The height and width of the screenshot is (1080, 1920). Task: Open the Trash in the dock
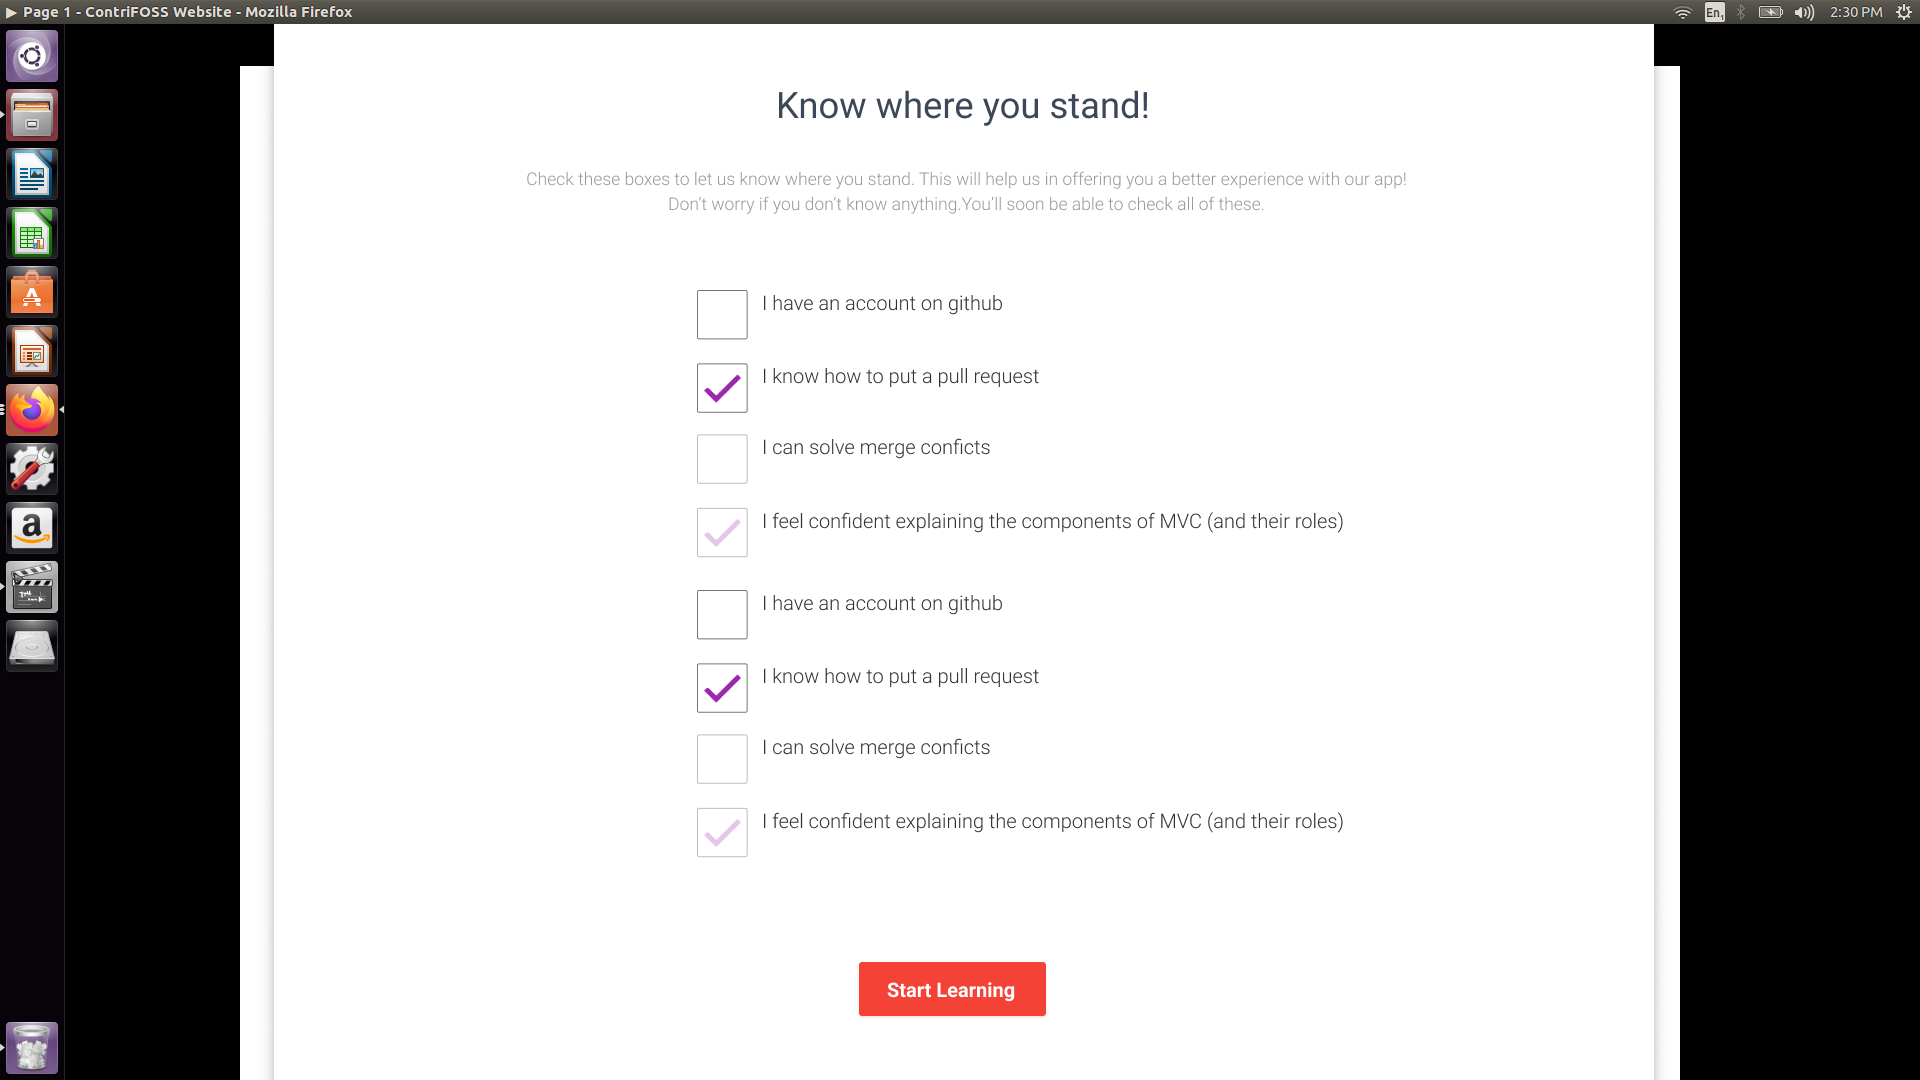pos(32,1047)
